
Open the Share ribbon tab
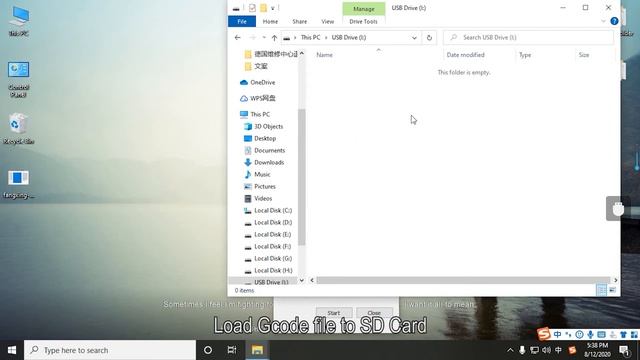299,21
